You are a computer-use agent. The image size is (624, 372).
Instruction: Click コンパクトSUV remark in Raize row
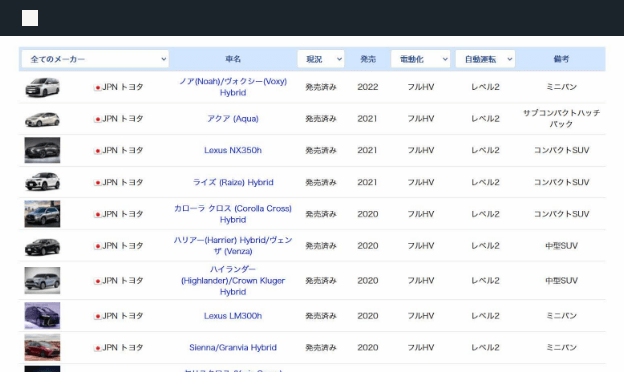(561, 182)
